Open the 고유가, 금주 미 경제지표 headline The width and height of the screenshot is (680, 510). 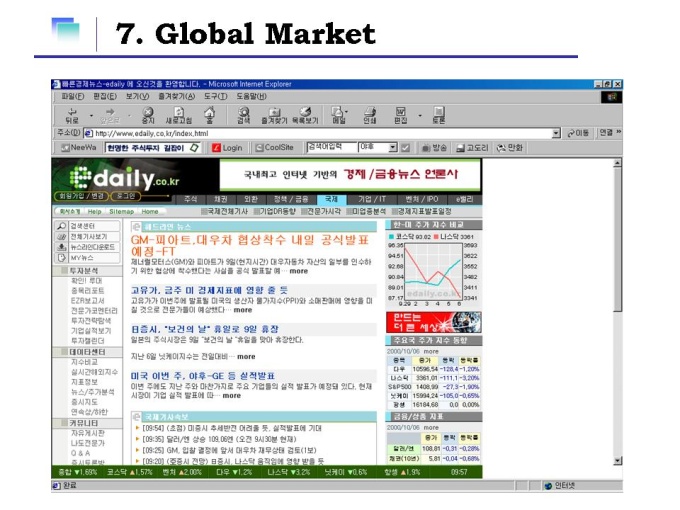pos(209,290)
